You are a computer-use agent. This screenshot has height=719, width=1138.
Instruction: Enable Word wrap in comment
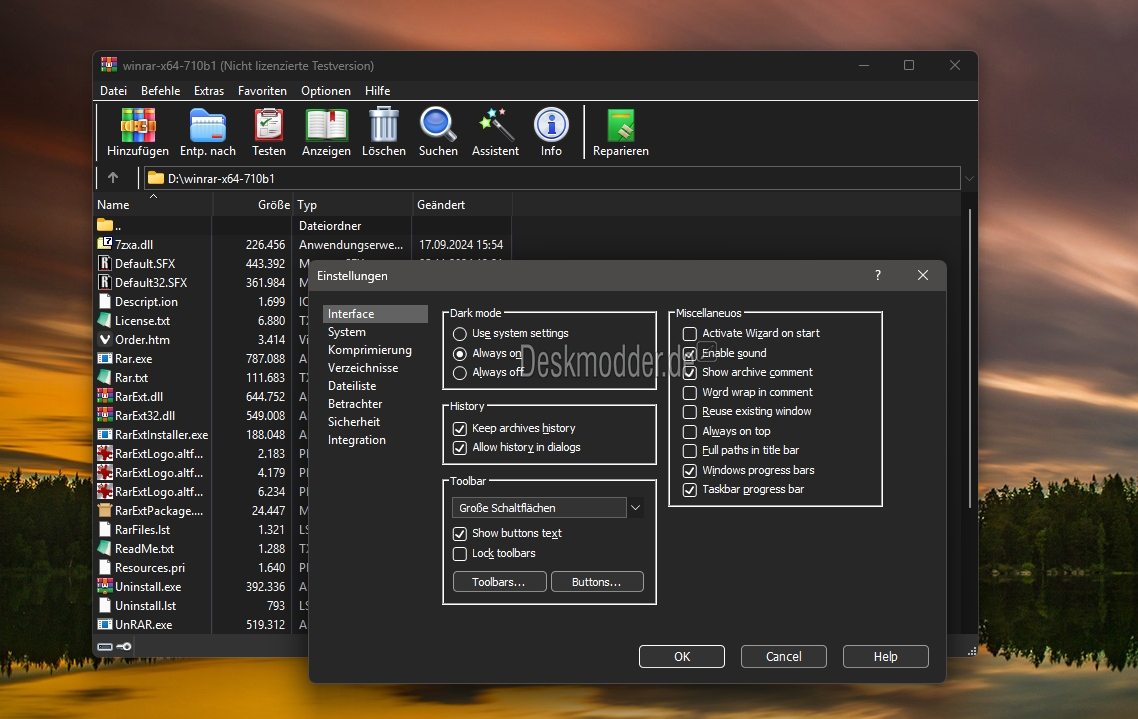coord(689,393)
